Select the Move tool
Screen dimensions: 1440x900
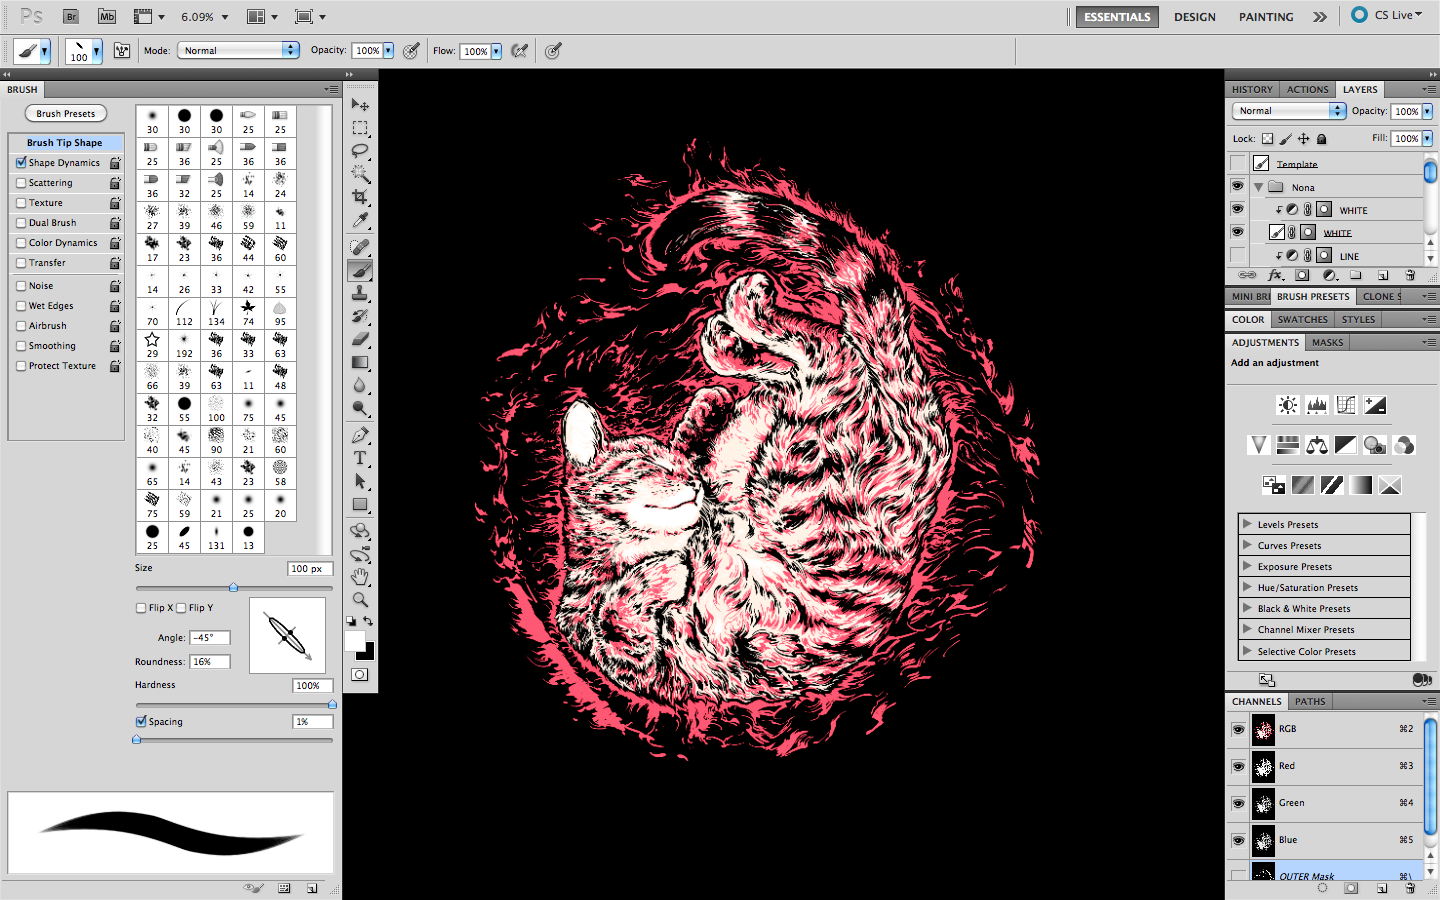pyautogui.click(x=360, y=105)
